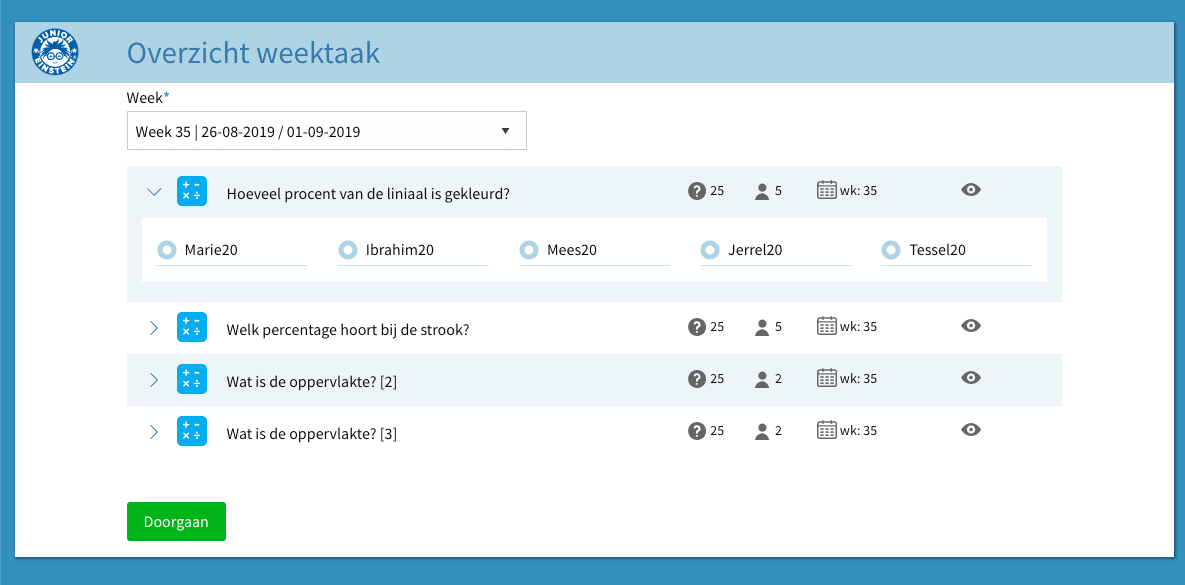Click calendar icon in 'Wat is de oppervlakte? [3]' row
Screen dimensions: 1185x585
click(x=826, y=431)
